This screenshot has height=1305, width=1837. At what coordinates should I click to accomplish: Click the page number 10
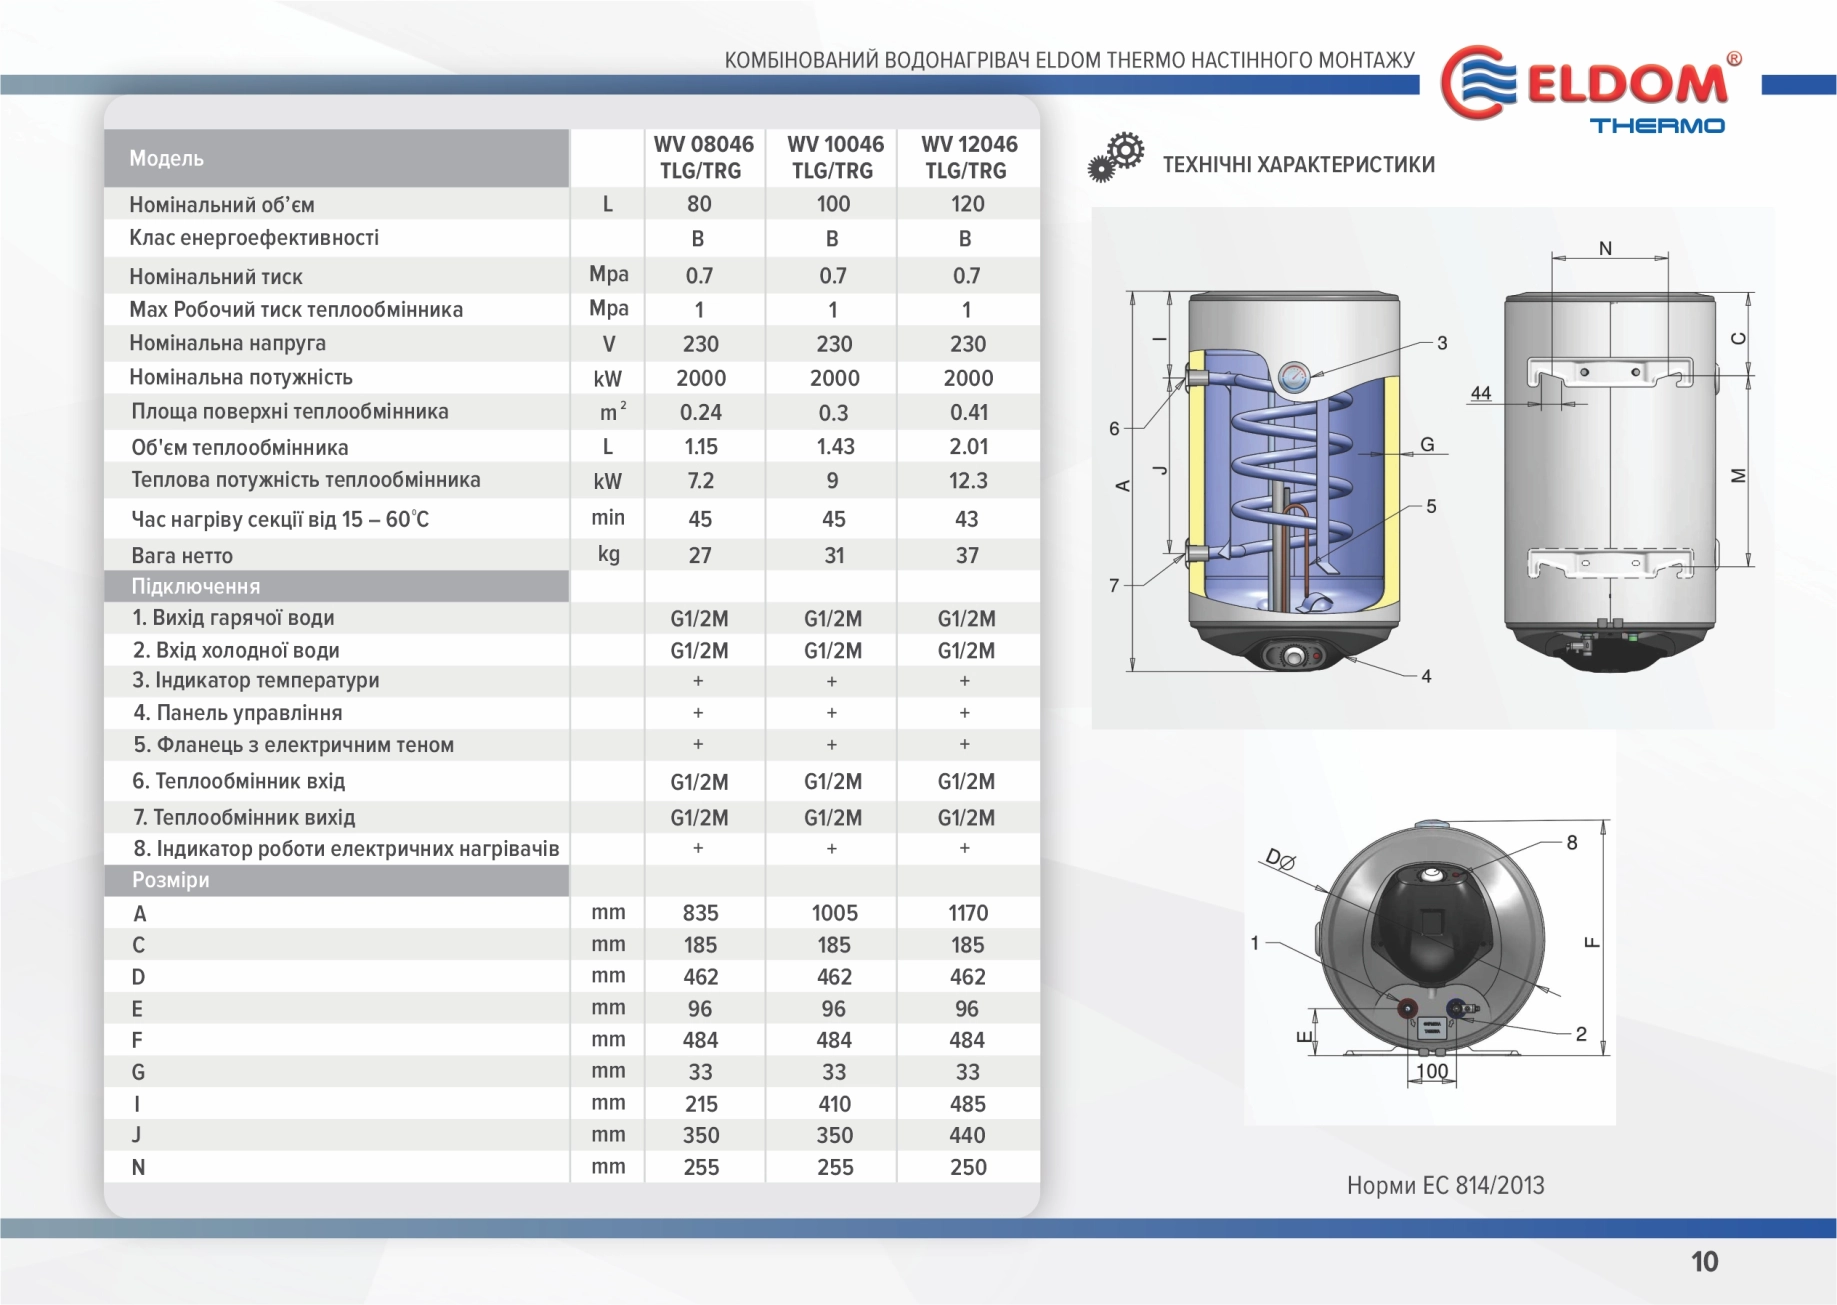click(1704, 1261)
